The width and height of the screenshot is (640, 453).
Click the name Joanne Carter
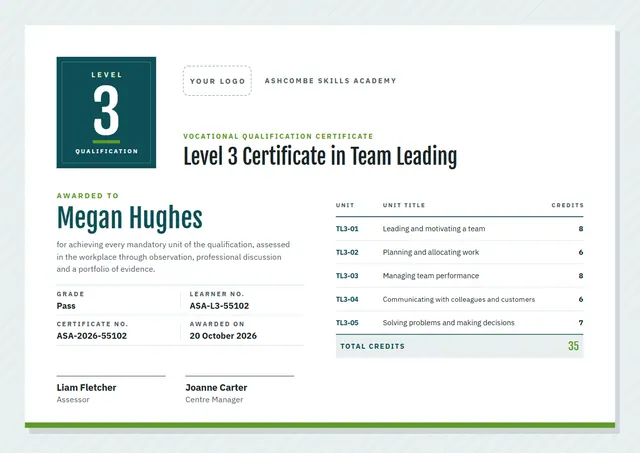(216, 388)
